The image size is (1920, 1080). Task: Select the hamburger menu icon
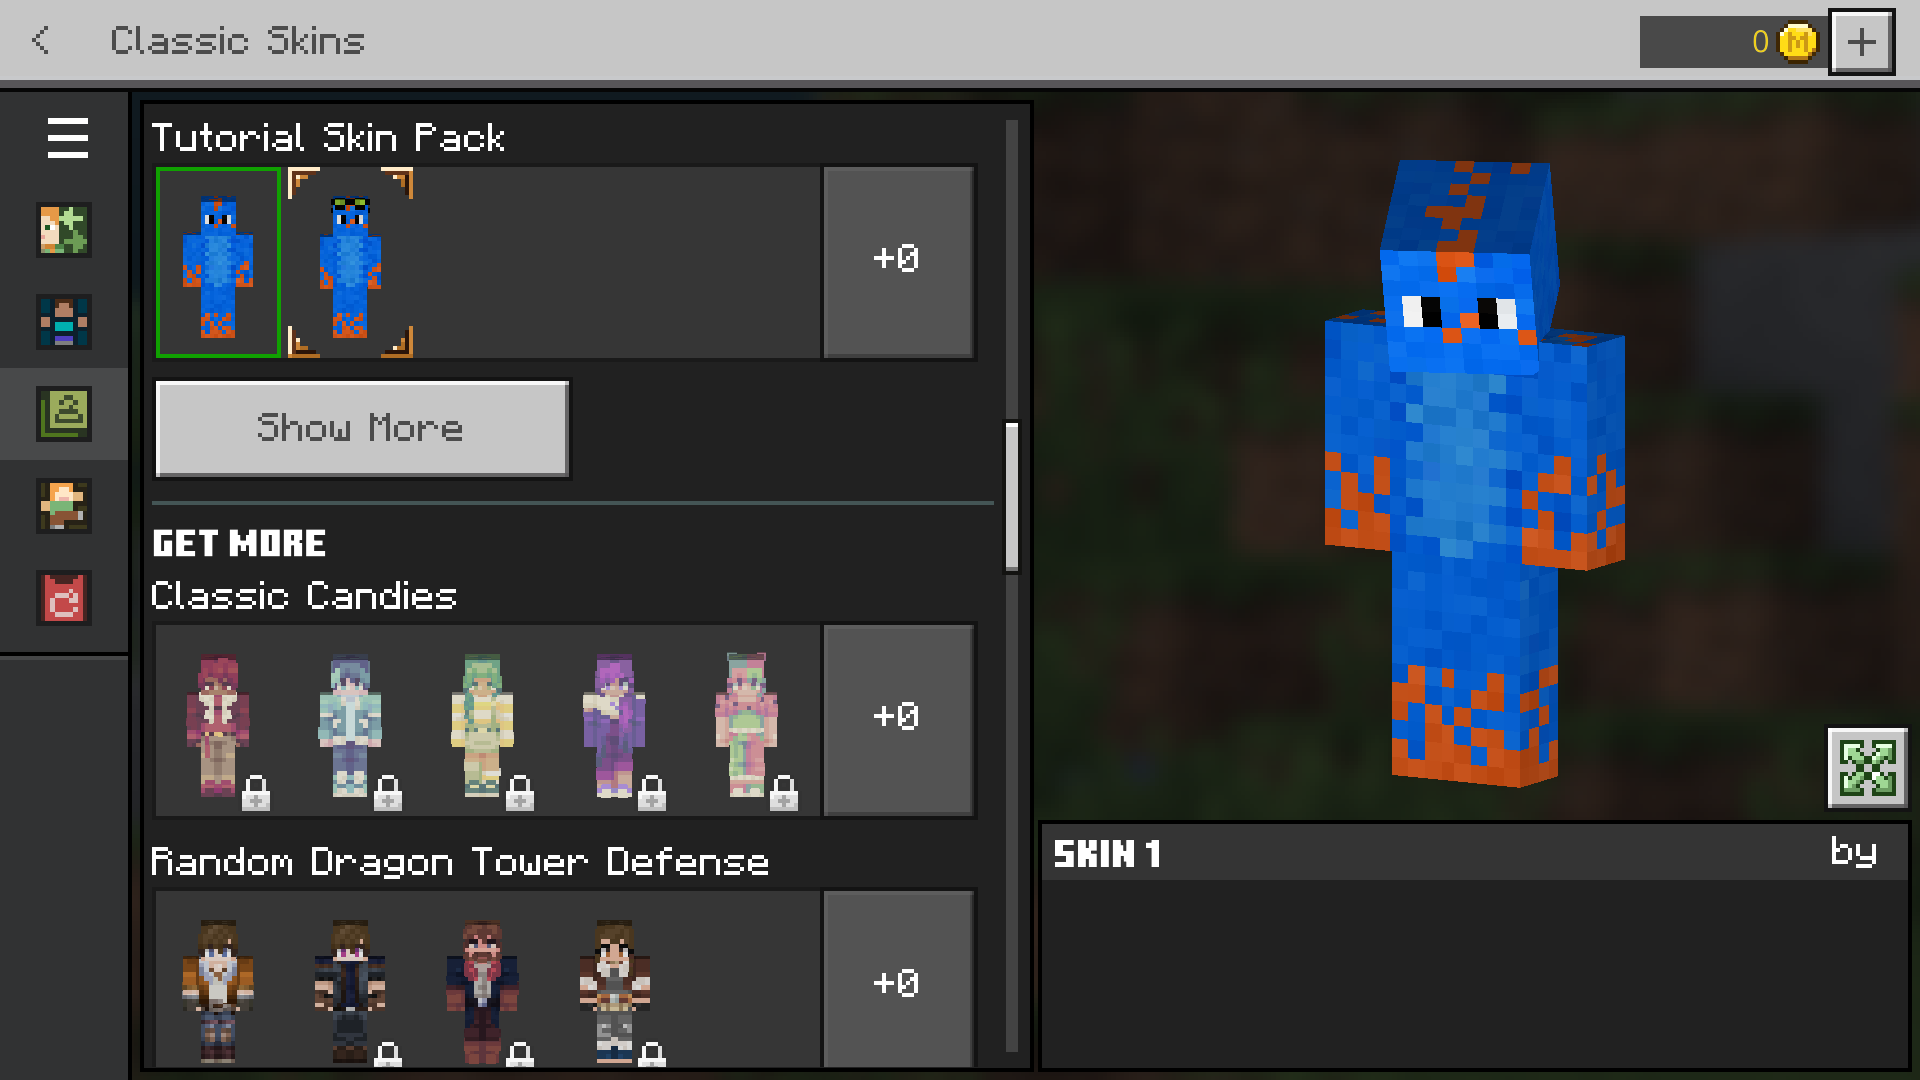(x=69, y=137)
